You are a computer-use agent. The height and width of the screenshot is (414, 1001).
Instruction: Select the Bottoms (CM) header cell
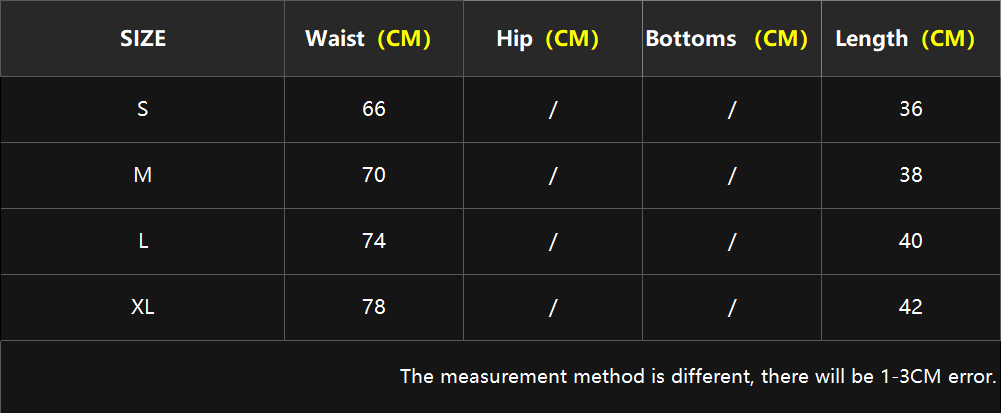[732, 39]
